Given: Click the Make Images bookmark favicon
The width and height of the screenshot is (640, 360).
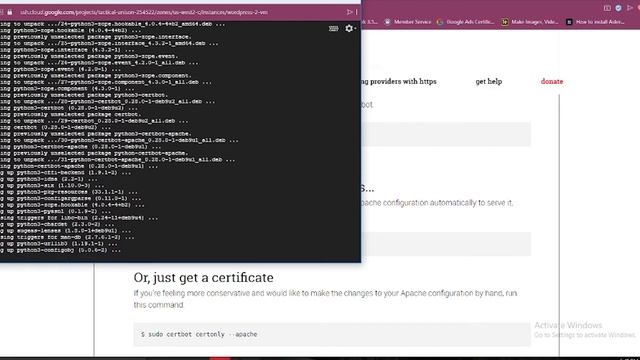Looking at the screenshot, I should [x=505, y=22].
